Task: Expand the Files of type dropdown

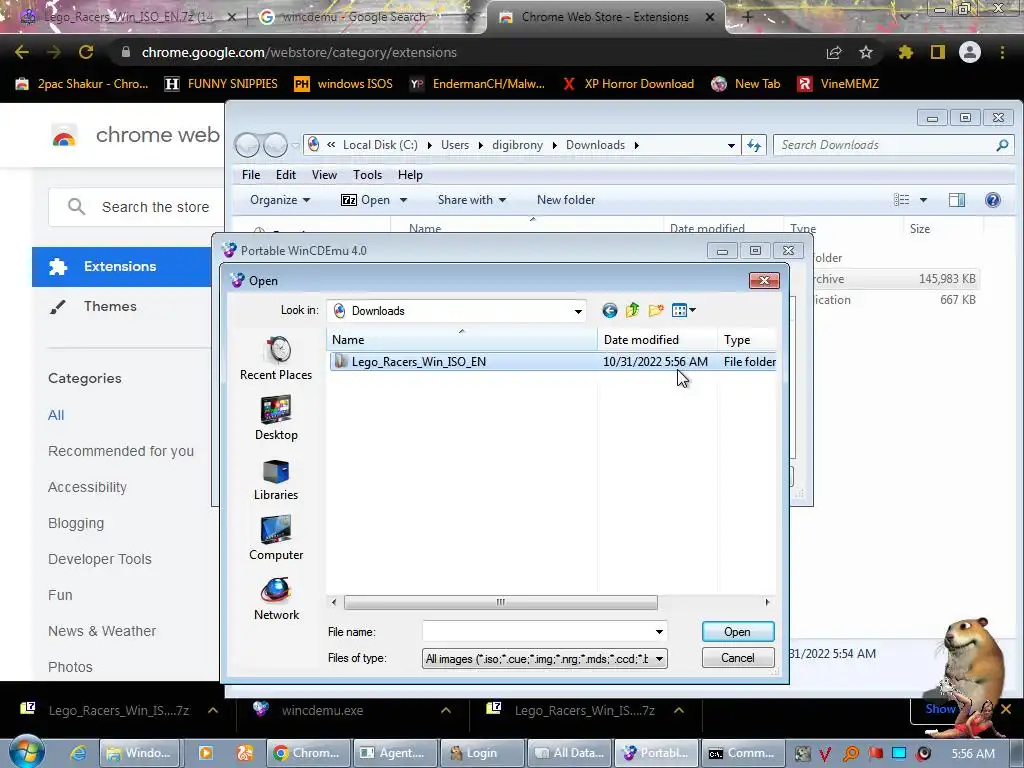Action: tap(659, 659)
